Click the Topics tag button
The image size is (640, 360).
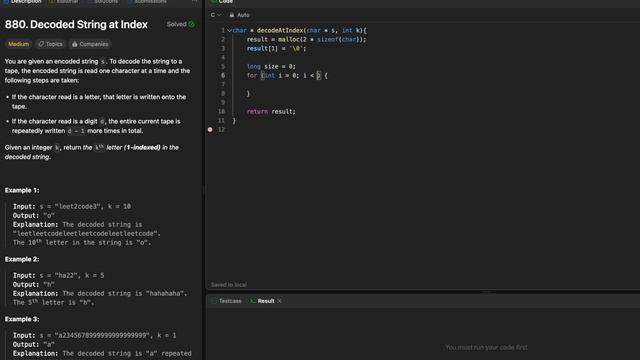point(51,44)
